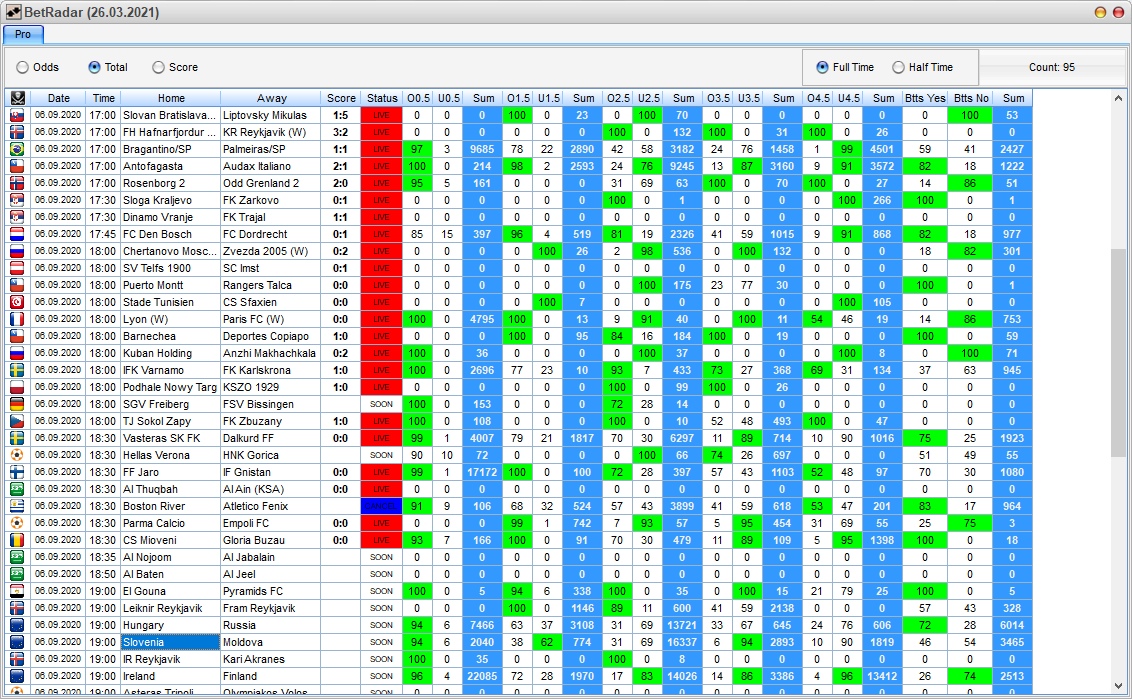Image resolution: width=1132 pixels, height=699 pixels.
Task: Select the Full Time radio button
Action: 822,67
